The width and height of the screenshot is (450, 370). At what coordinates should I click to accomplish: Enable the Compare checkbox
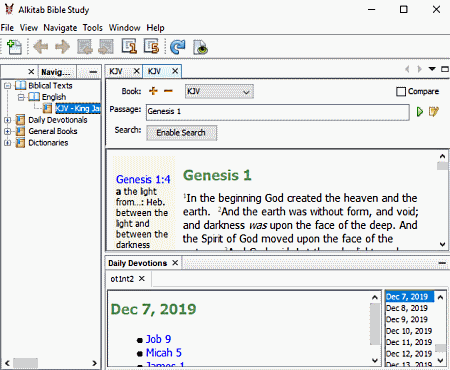click(401, 91)
